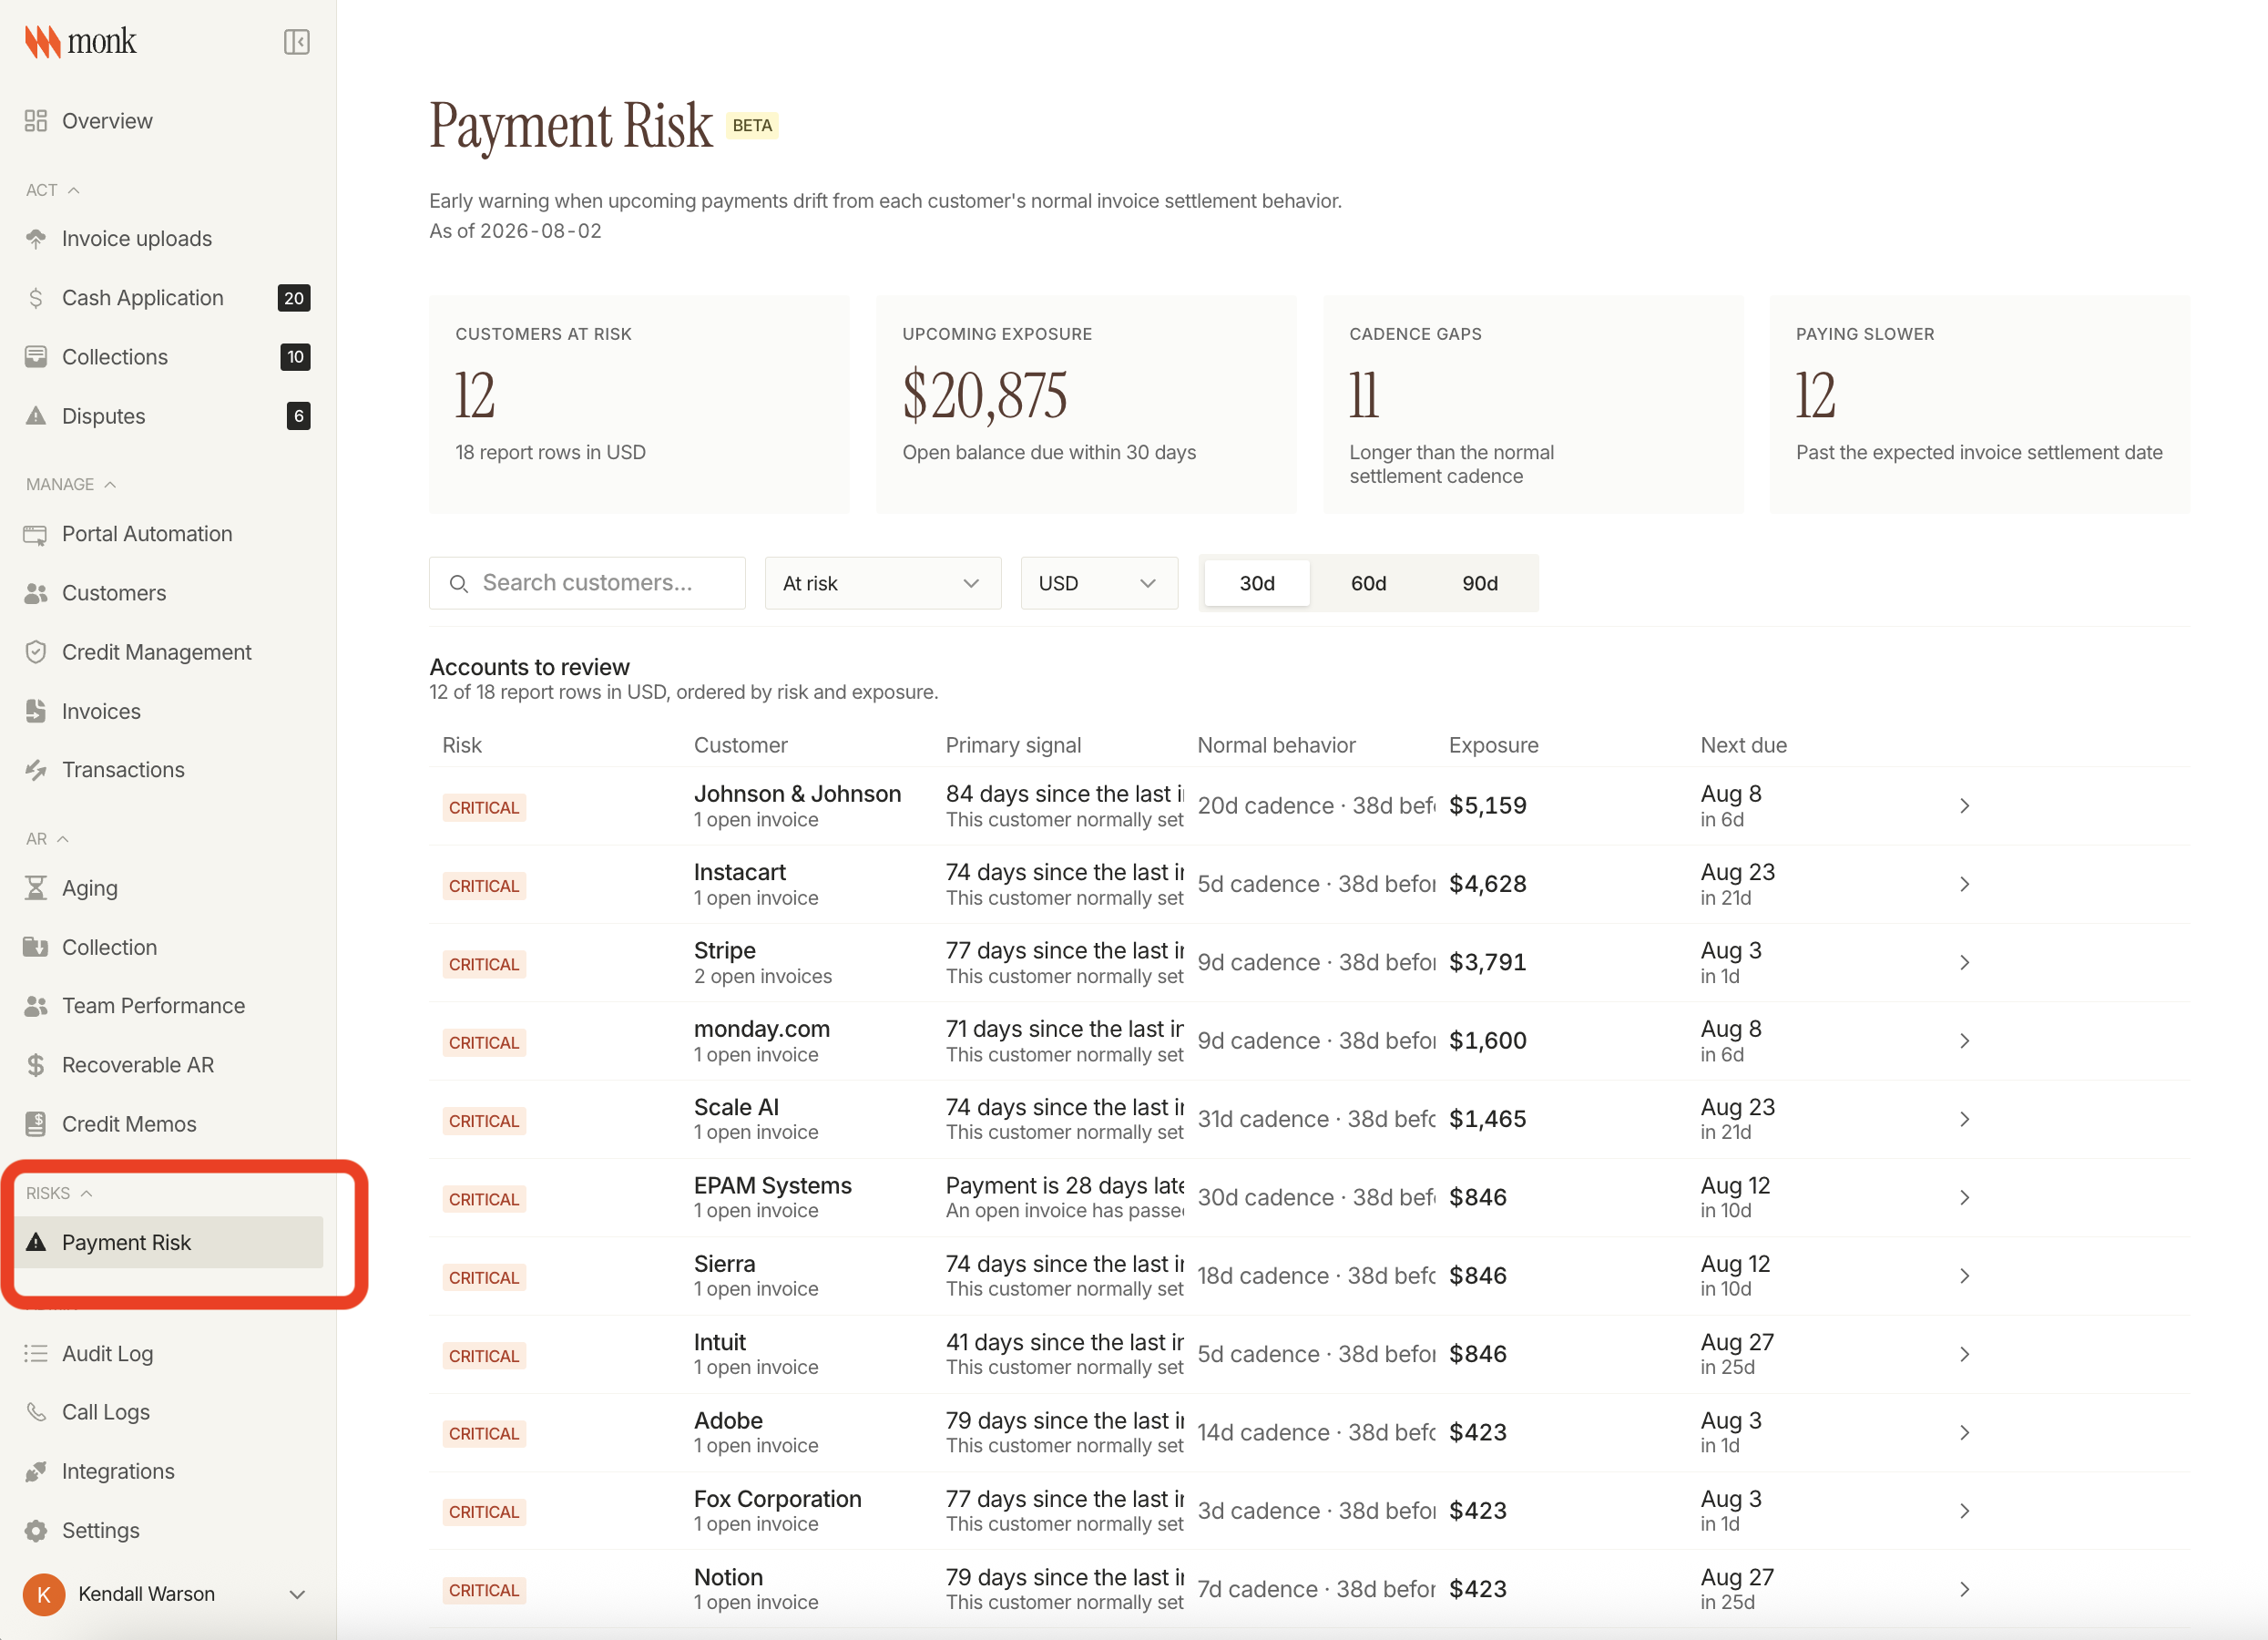Screen dimensions: 2268x1640
Task: Open Adobe row details chevron
Action: pyautogui.click(x=1964, y=1433)
